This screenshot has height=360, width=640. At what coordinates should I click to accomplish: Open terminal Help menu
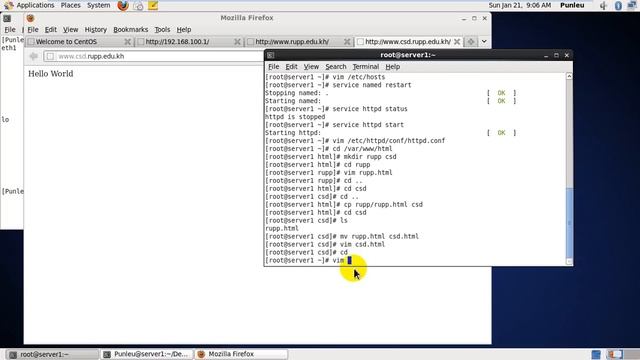(393, 67)
